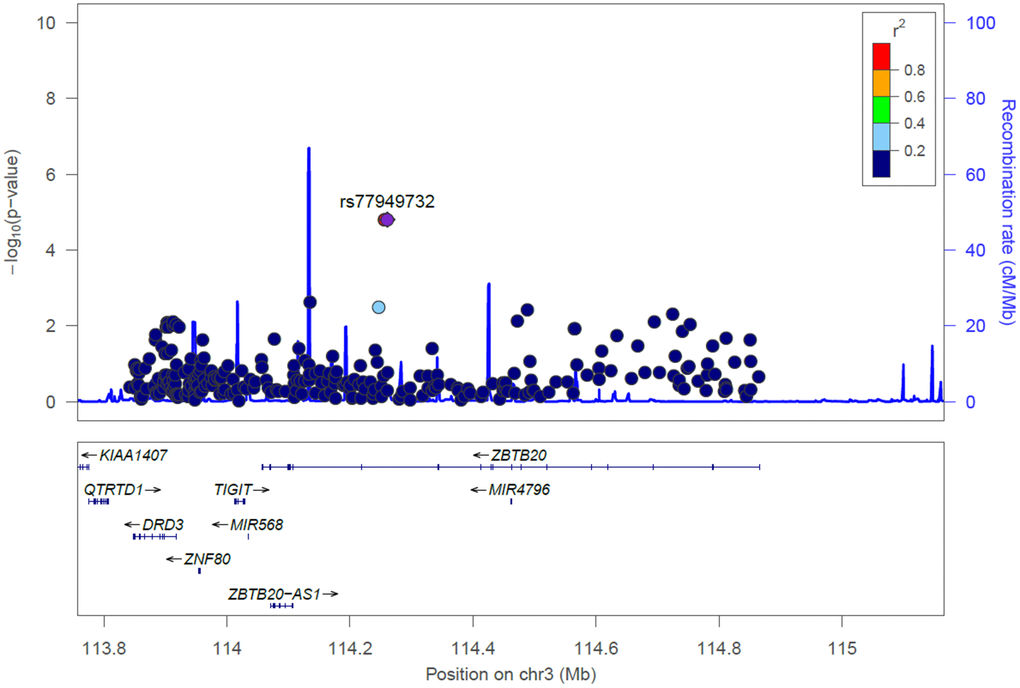Screen dimensions: 1020x688
Task: Click the purple lead SNP diamond marker
Action: click(x=386, y=220)
